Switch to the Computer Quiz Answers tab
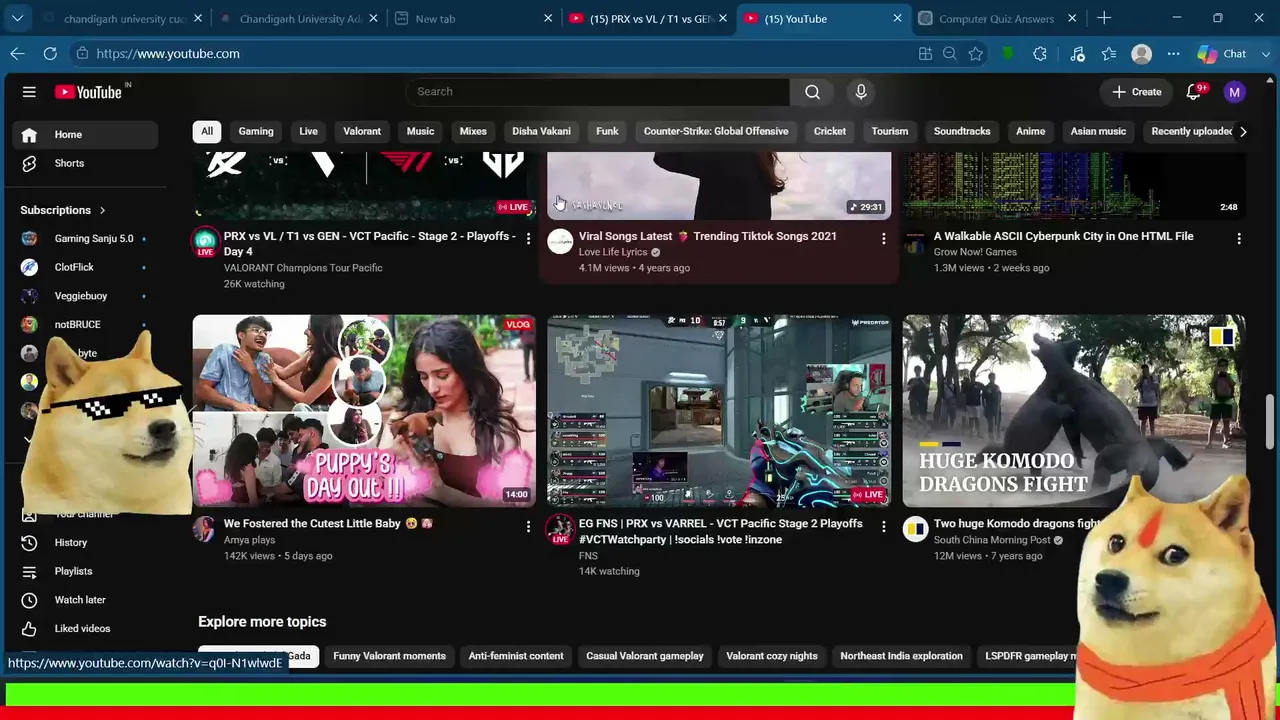 [997, 19]
